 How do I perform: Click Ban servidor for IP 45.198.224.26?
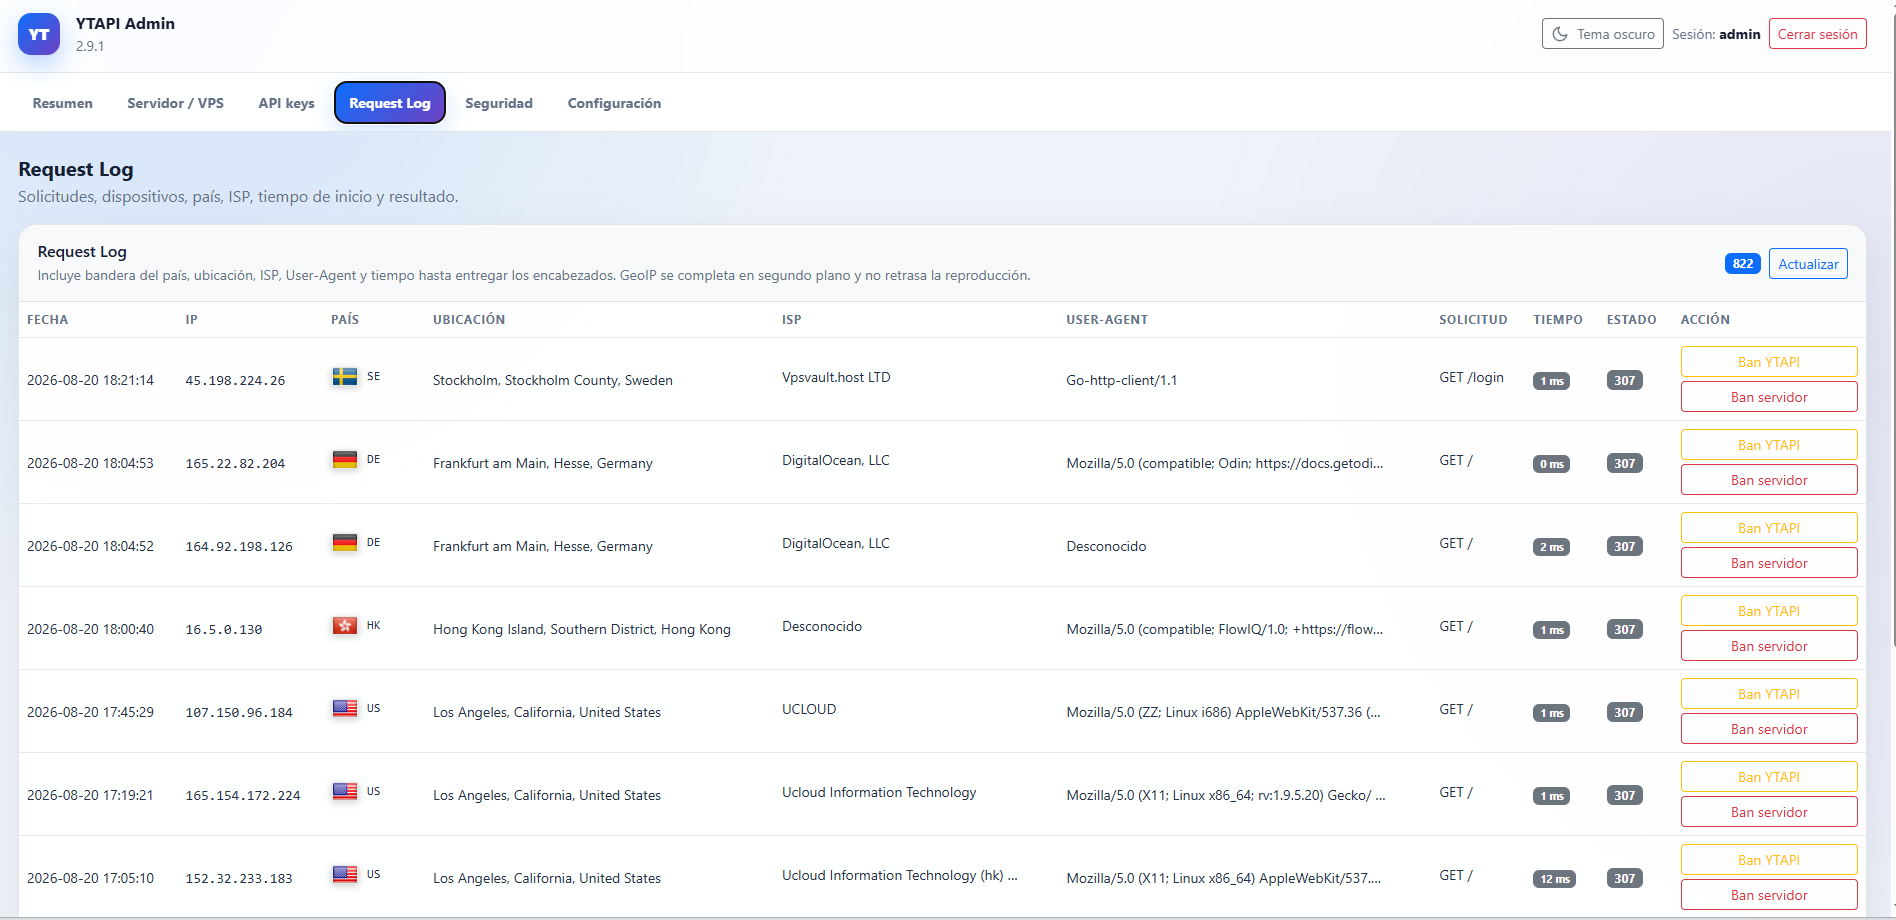pos(1769,397)
